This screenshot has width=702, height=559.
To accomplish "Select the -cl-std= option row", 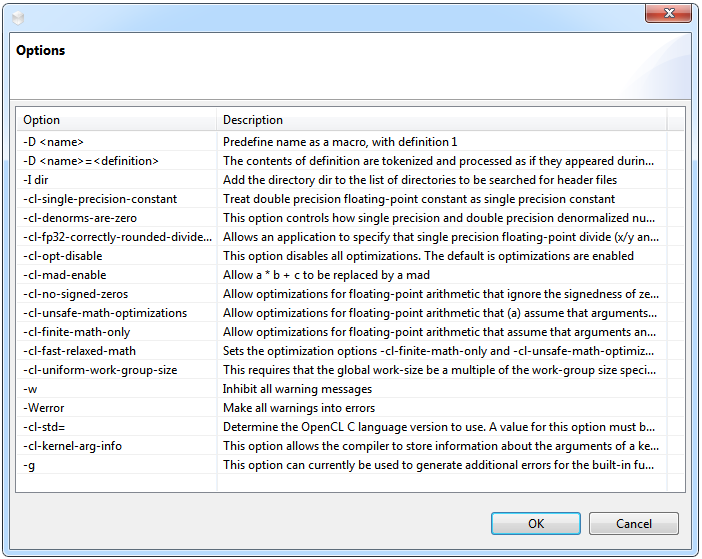I will (44, 427).
